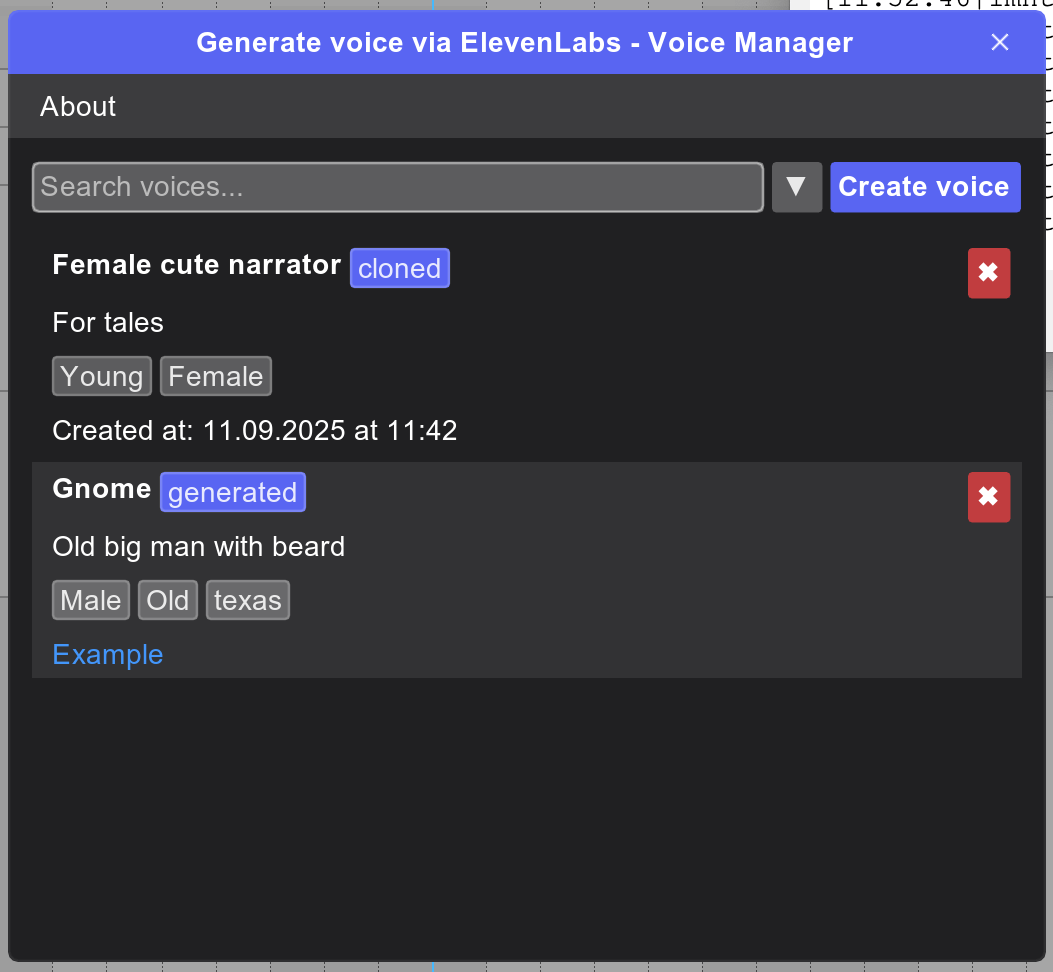This screenshot has height=972, width=1053.
Task: Click the Voice Manager title bar text
Action: point(524,42)
